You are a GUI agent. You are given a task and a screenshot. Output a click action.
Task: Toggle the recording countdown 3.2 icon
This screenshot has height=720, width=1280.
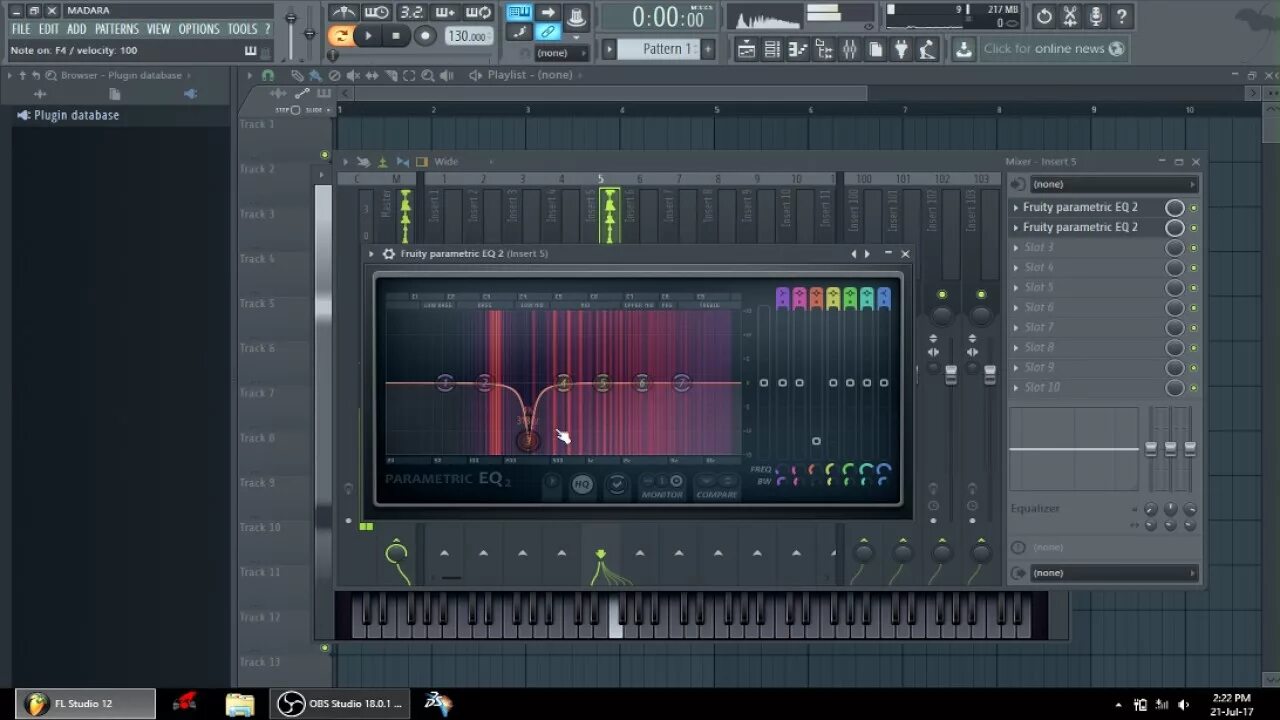[x=411, y=13]
